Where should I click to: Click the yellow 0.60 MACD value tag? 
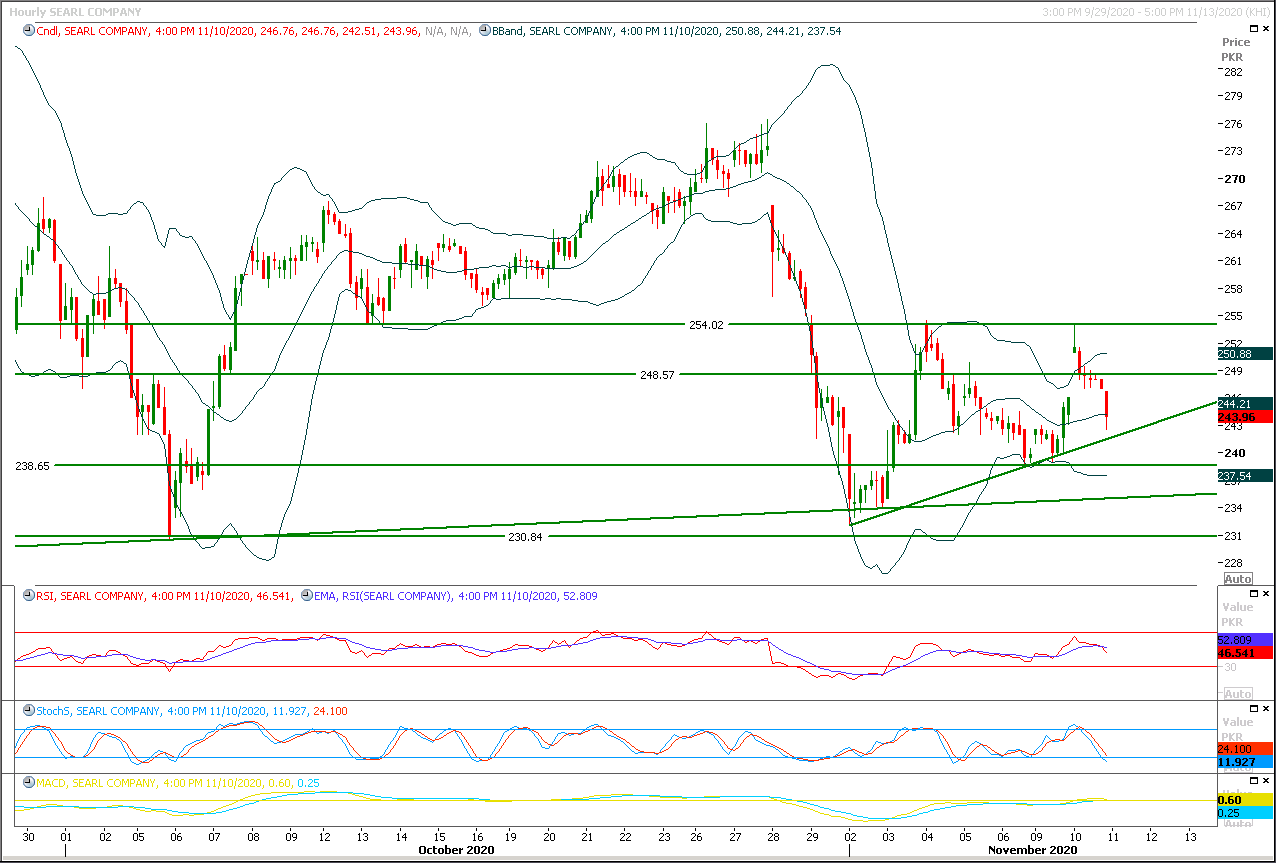(x=1245, y=800)
